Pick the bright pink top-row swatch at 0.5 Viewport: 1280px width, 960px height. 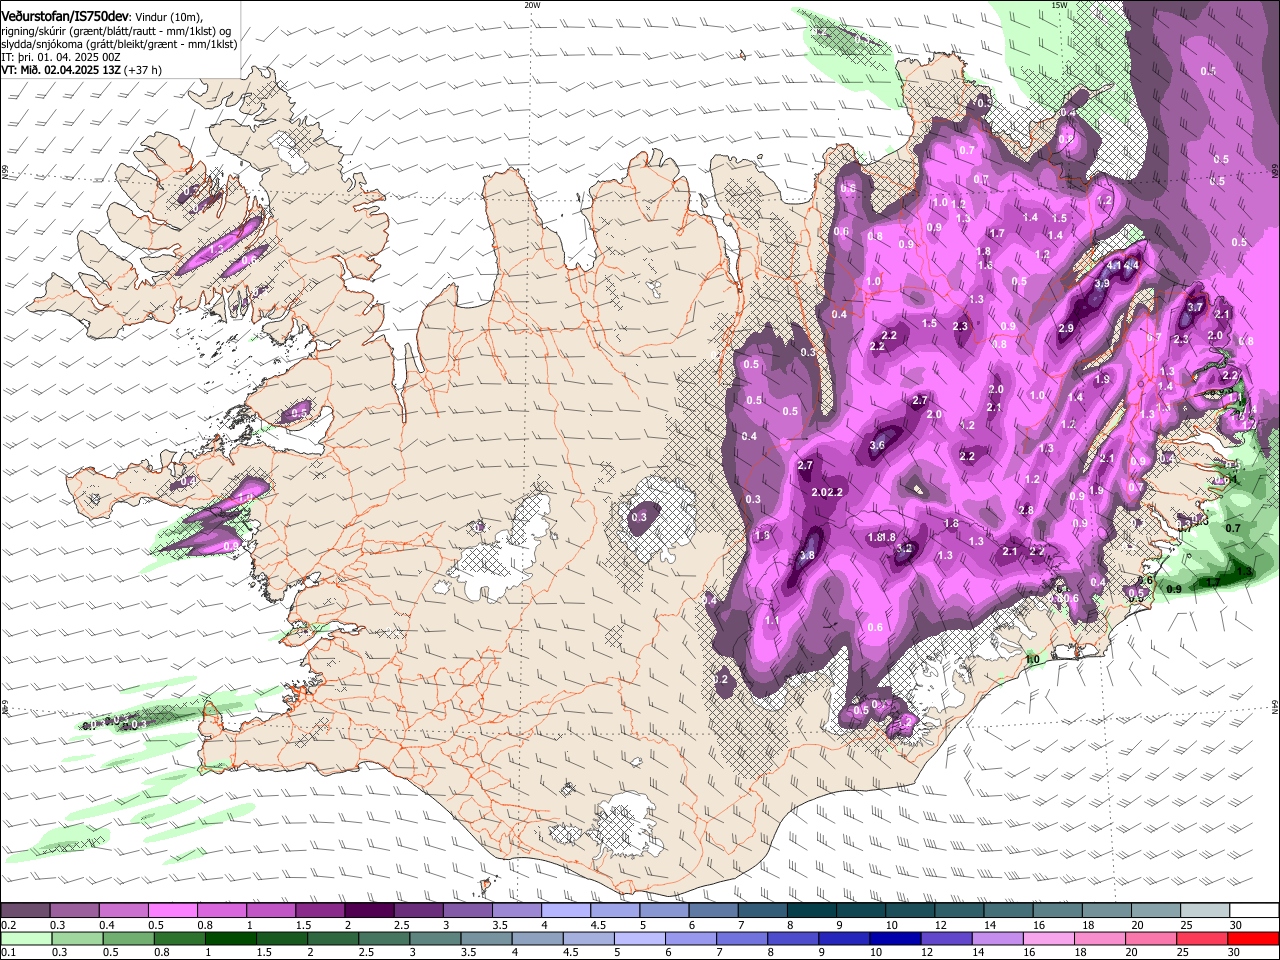point(172,911)
